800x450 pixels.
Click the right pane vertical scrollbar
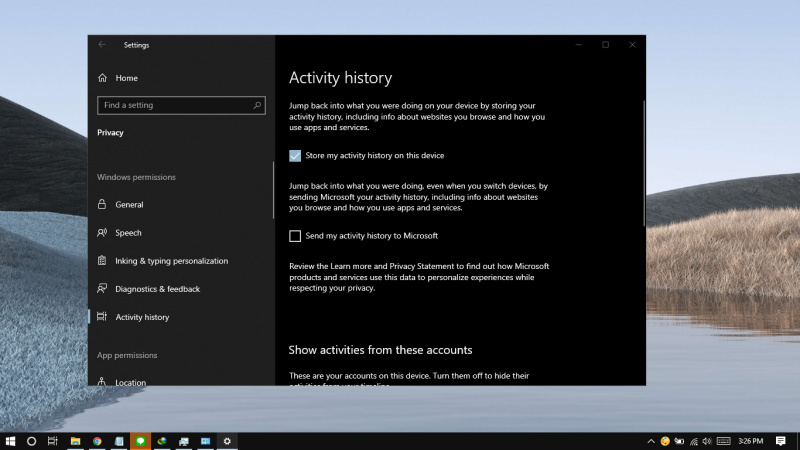pyautogui.click(x=644, y=163)
